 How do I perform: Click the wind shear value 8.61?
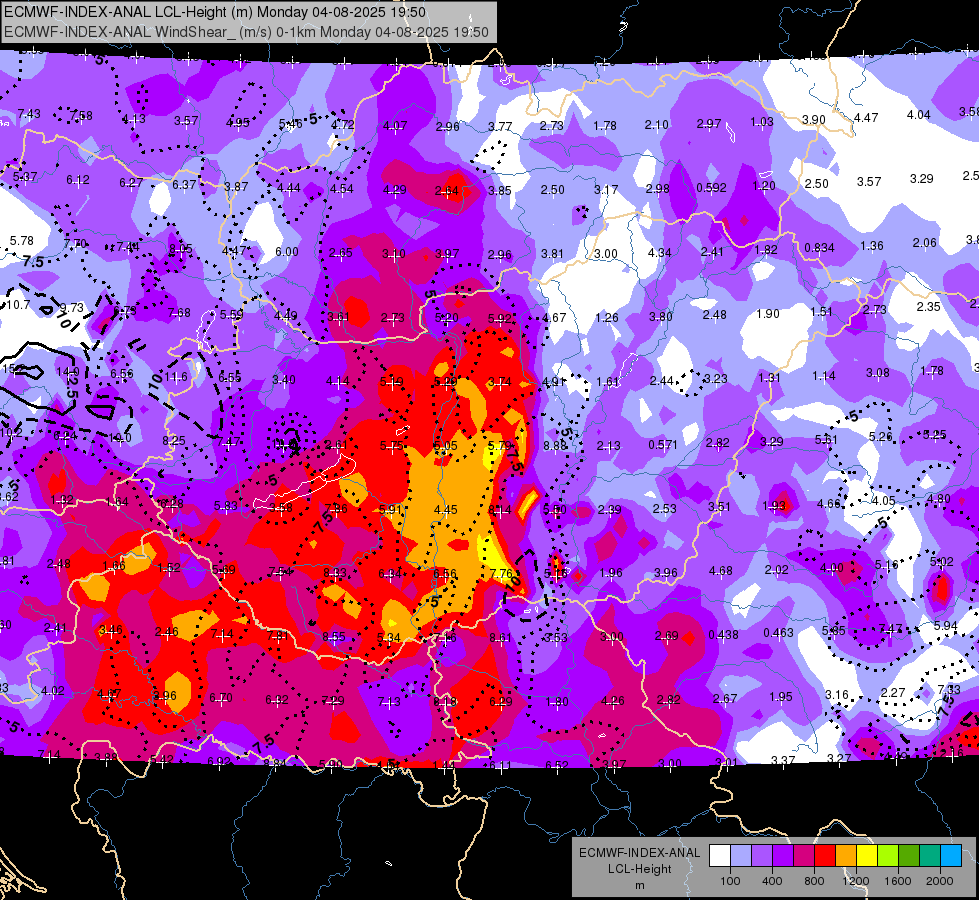click(x=501, y=638)
